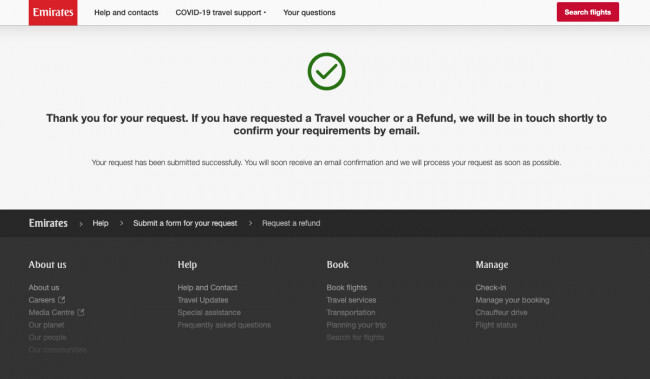Click the Search flights button
The image size is (650, 379).
tap(587, 12)
